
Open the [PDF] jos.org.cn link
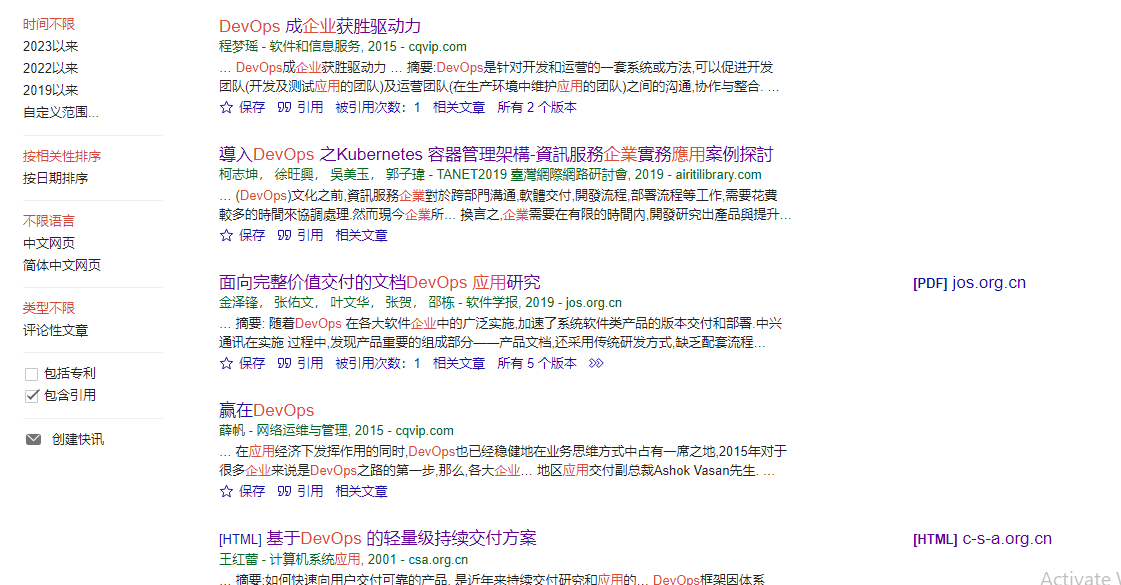(969, 283)
